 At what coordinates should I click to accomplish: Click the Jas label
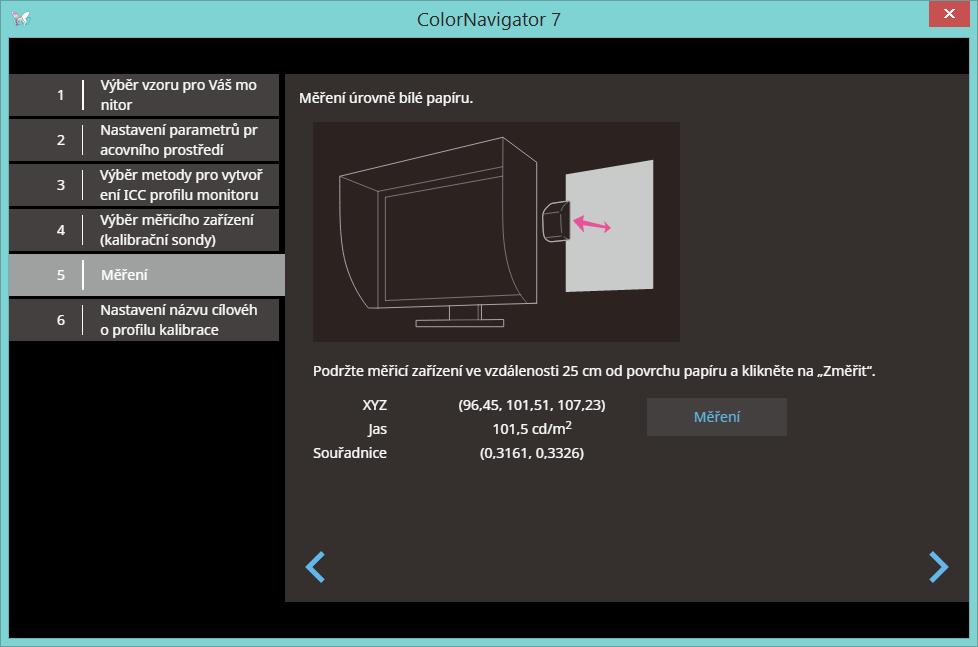click(x=377, y=429)
